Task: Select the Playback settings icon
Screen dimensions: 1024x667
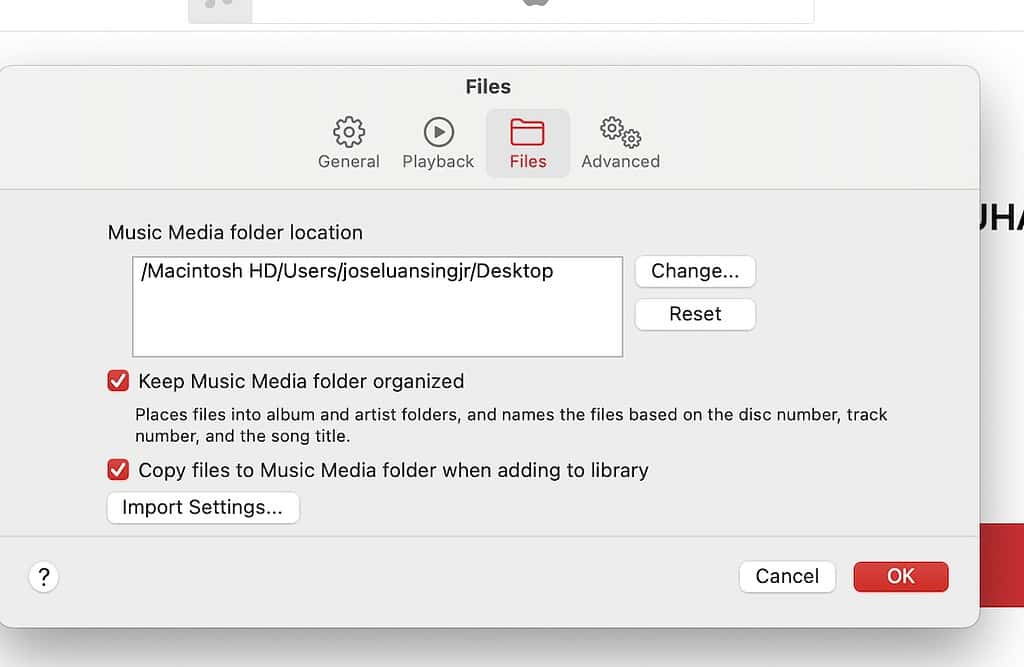Action: tap(437, 131)
